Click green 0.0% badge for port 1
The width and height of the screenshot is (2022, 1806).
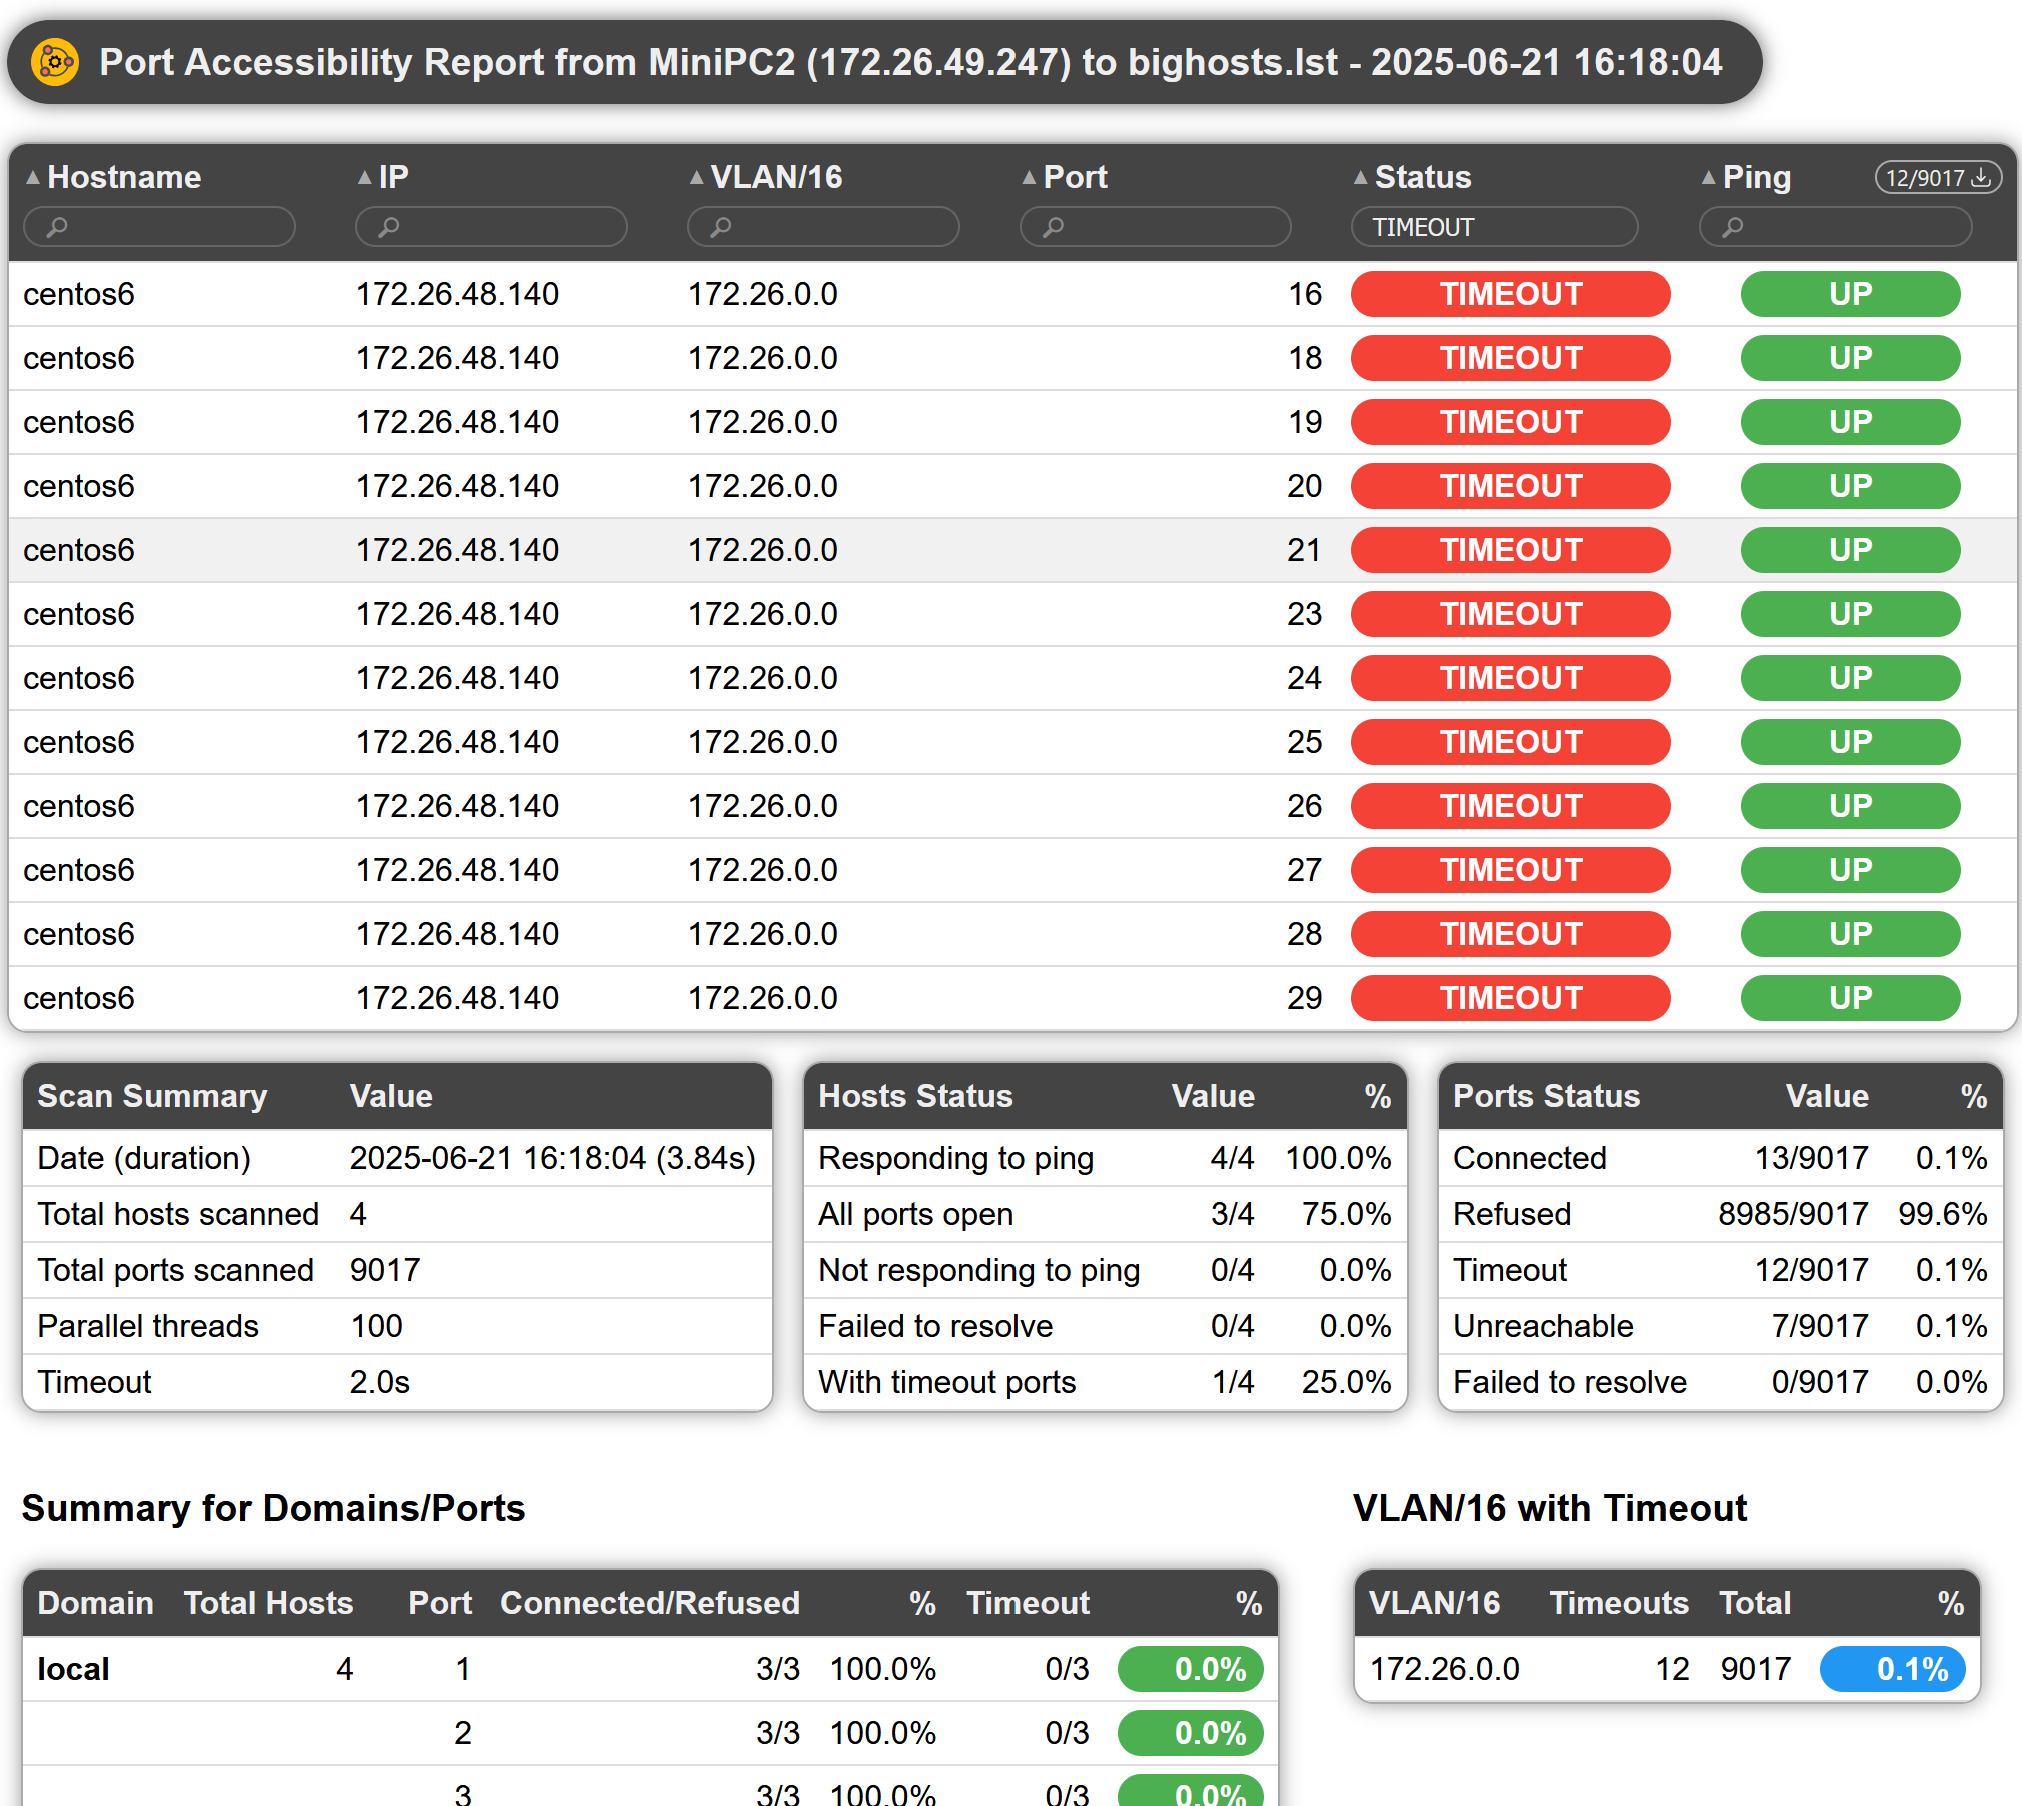coord(1190,1669)
